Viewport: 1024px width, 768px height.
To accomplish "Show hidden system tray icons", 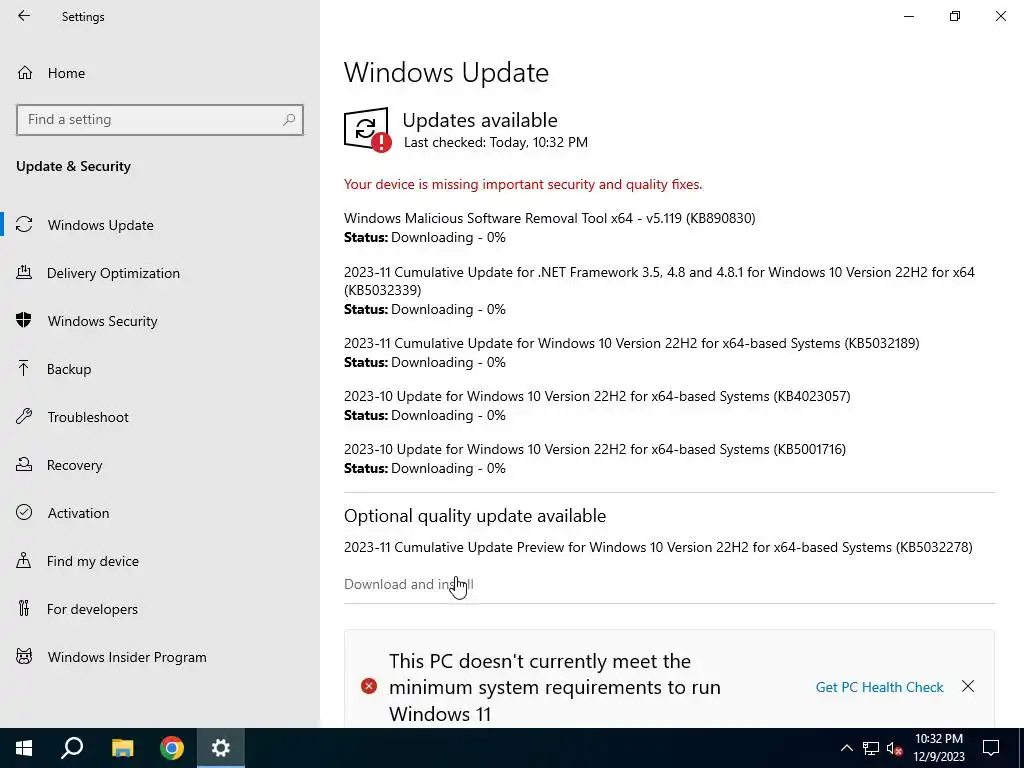I will 846,748.
